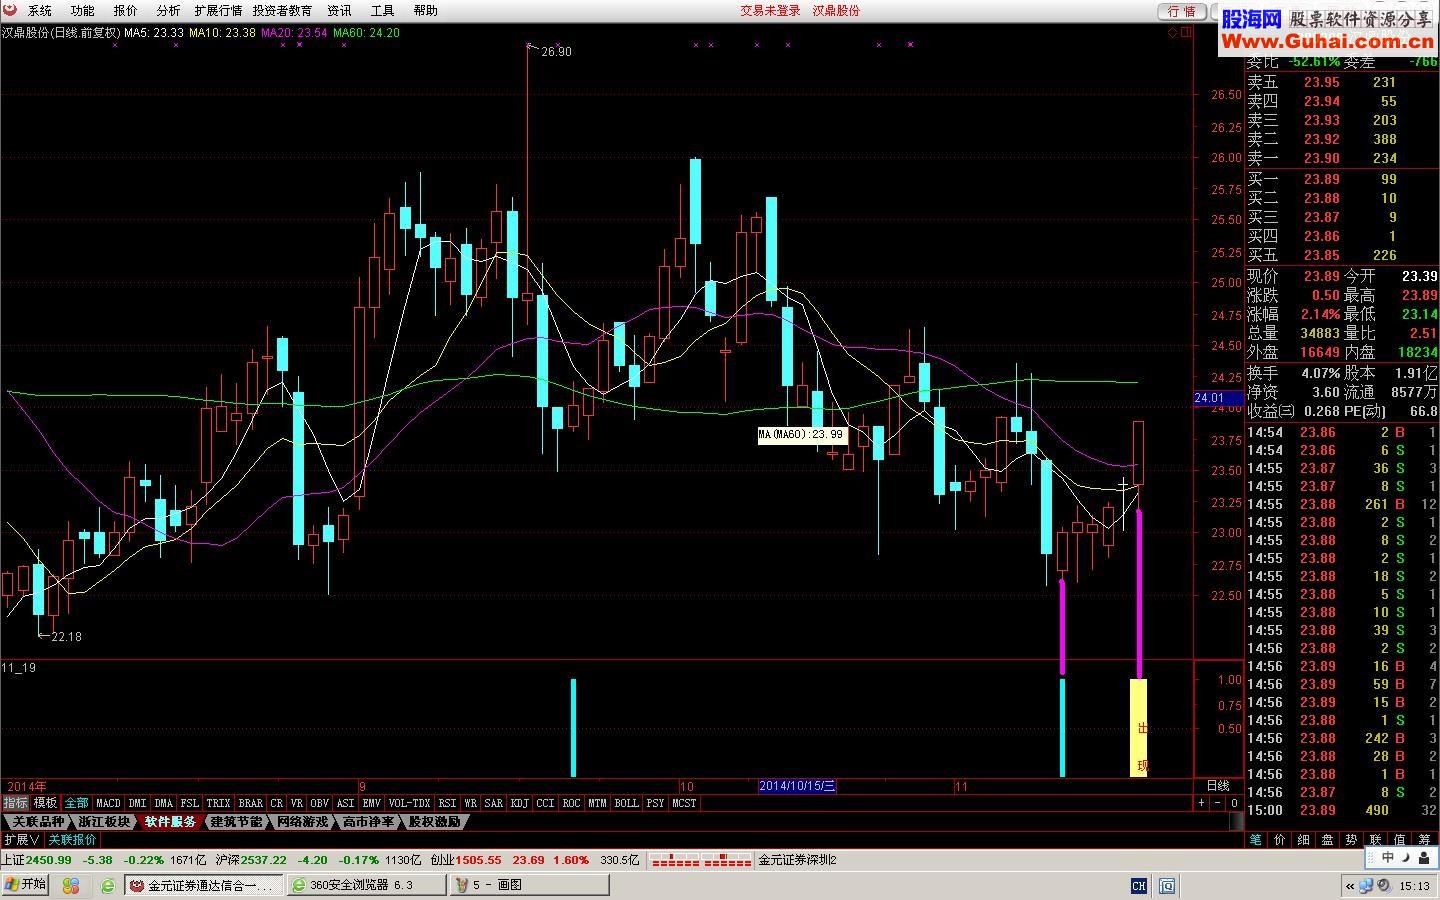The image size is (1440, 900).
Task: Choose the MCST indicator
Action: 684,802
